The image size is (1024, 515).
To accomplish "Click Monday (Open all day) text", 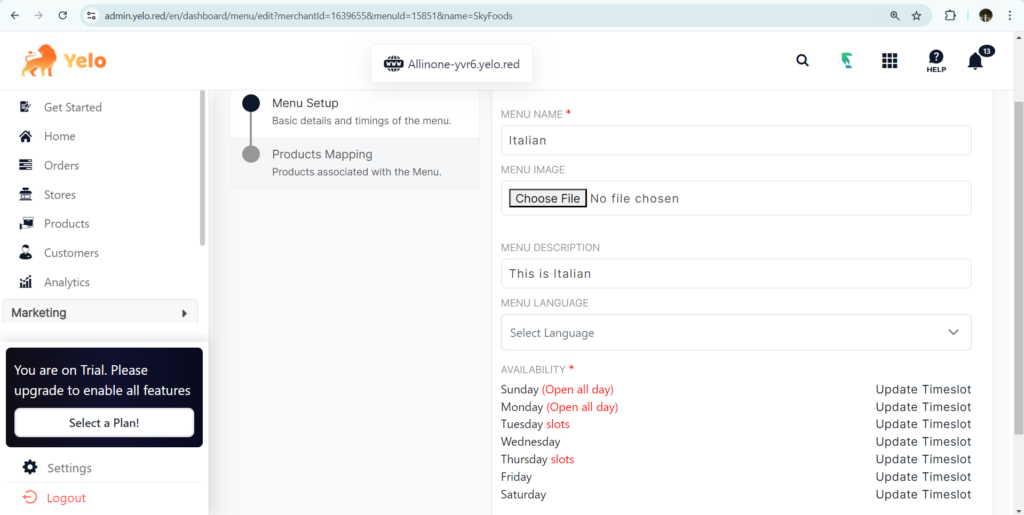I will [559, 407].
